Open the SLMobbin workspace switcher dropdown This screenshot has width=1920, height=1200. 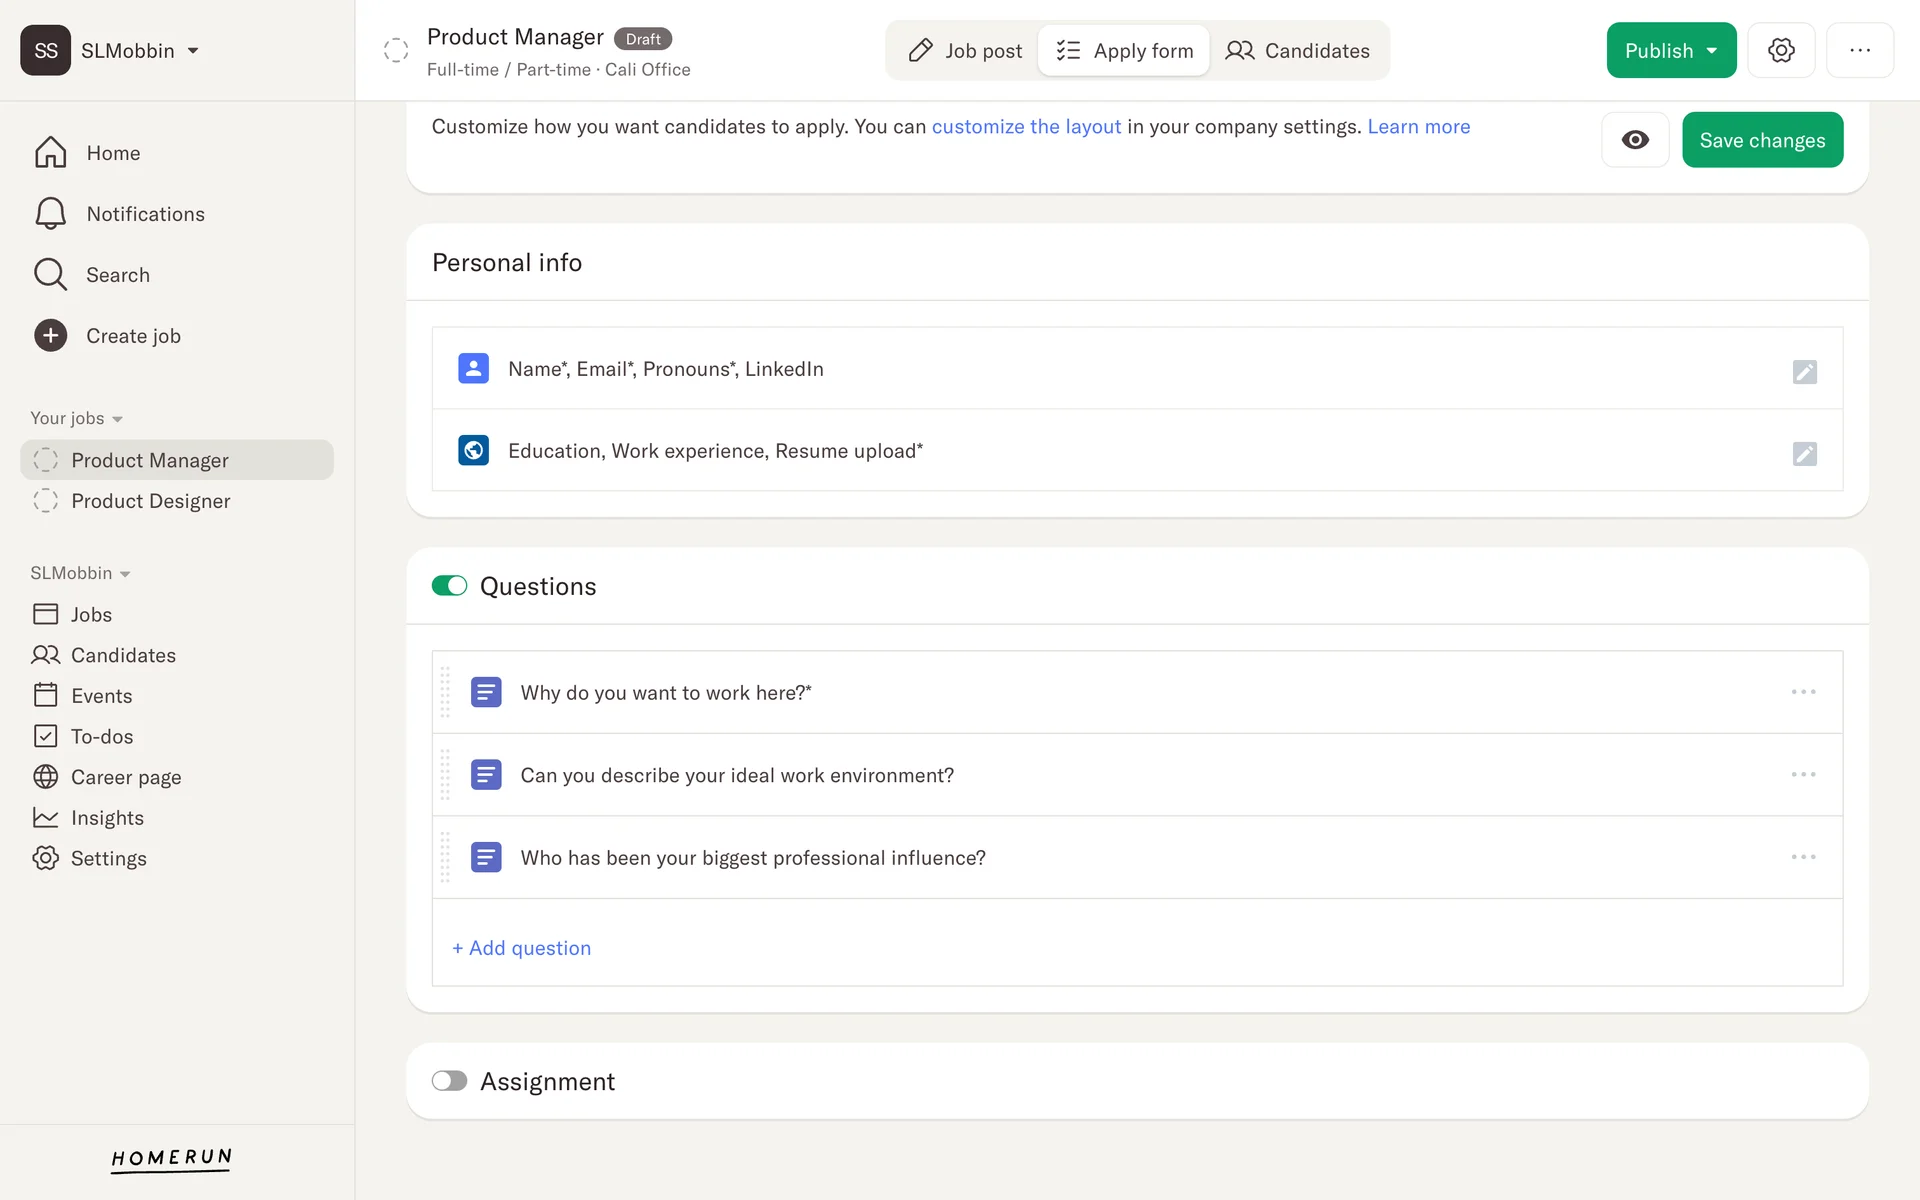pyautogui.click(x=193, y=51)
